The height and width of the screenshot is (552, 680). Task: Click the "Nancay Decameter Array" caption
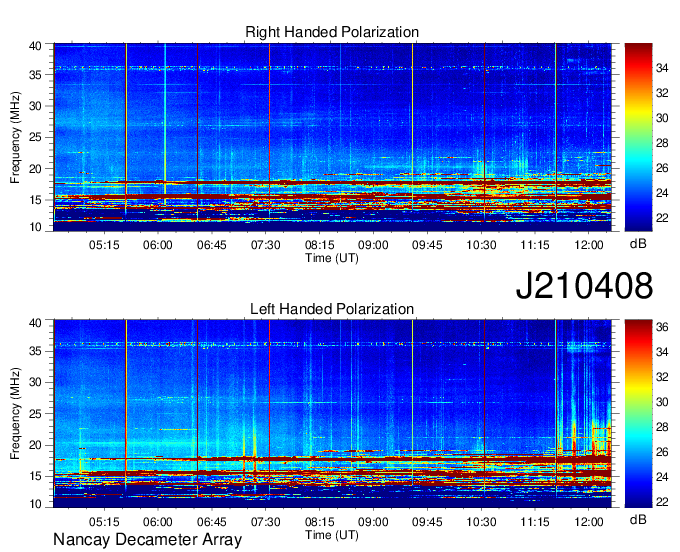click(147, 540)
